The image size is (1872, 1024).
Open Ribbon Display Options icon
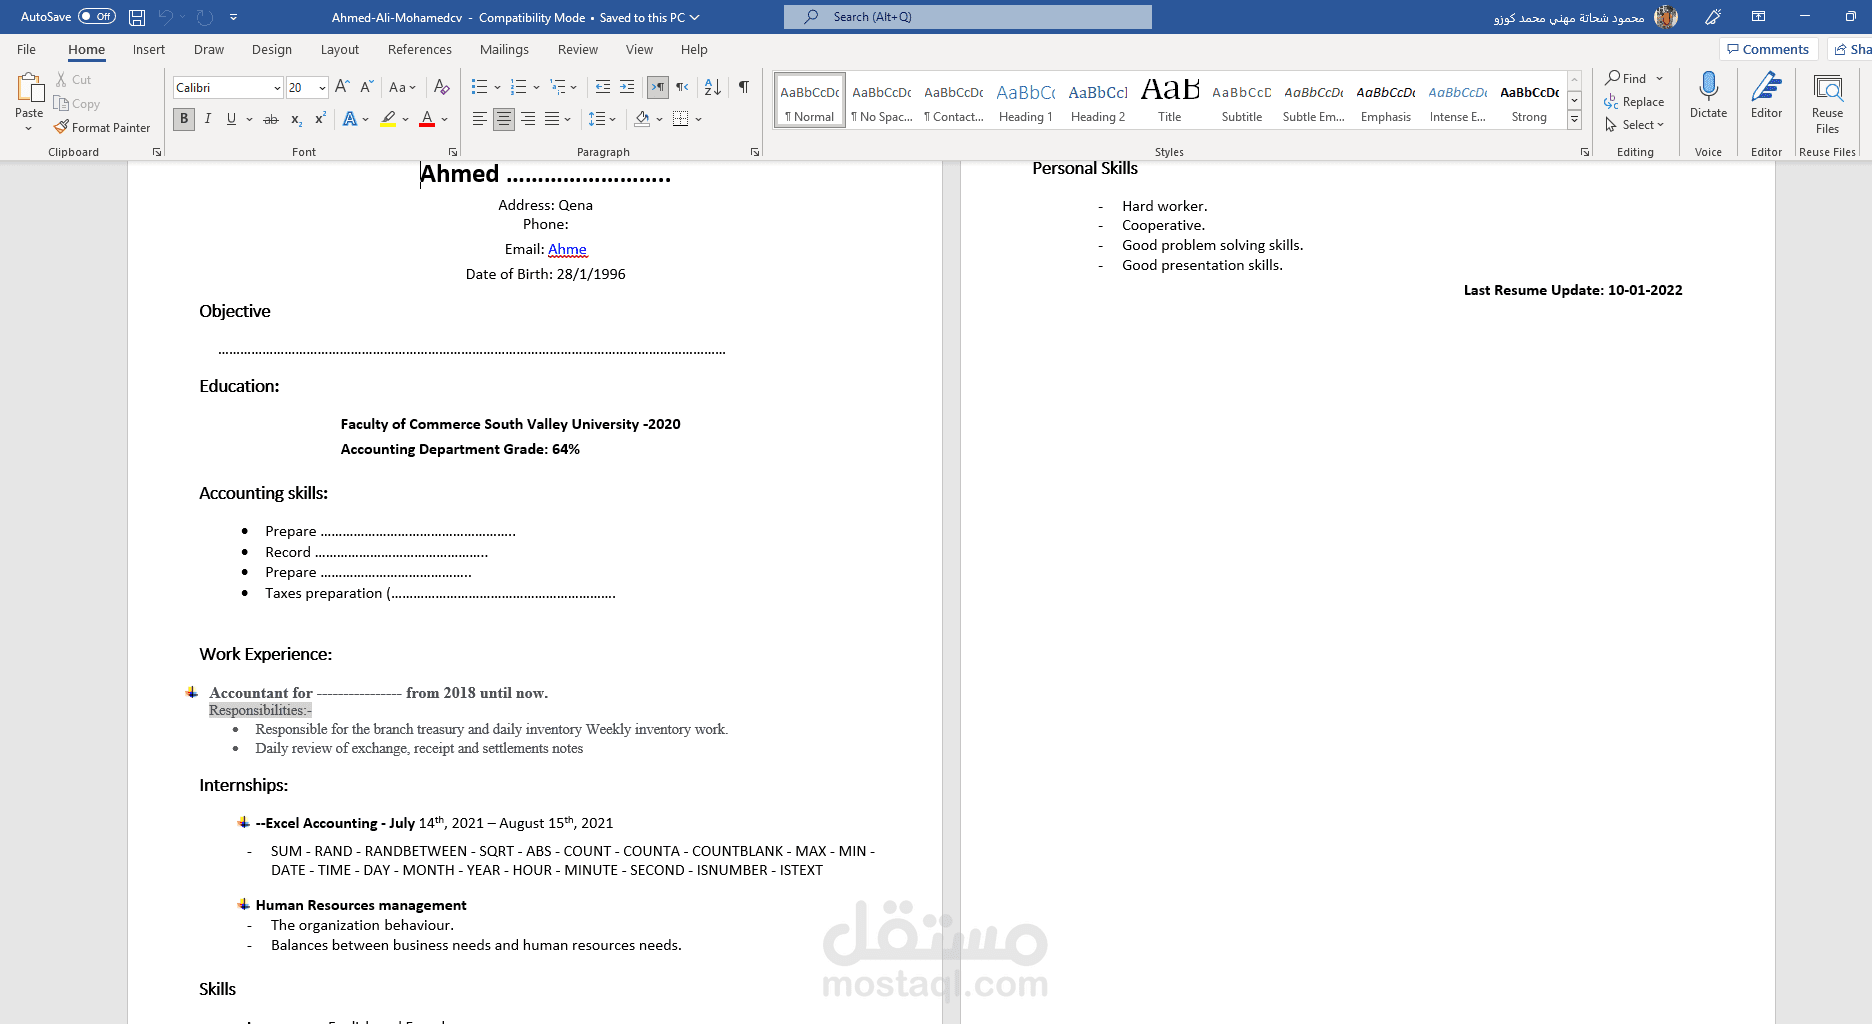coord(1758,17)
